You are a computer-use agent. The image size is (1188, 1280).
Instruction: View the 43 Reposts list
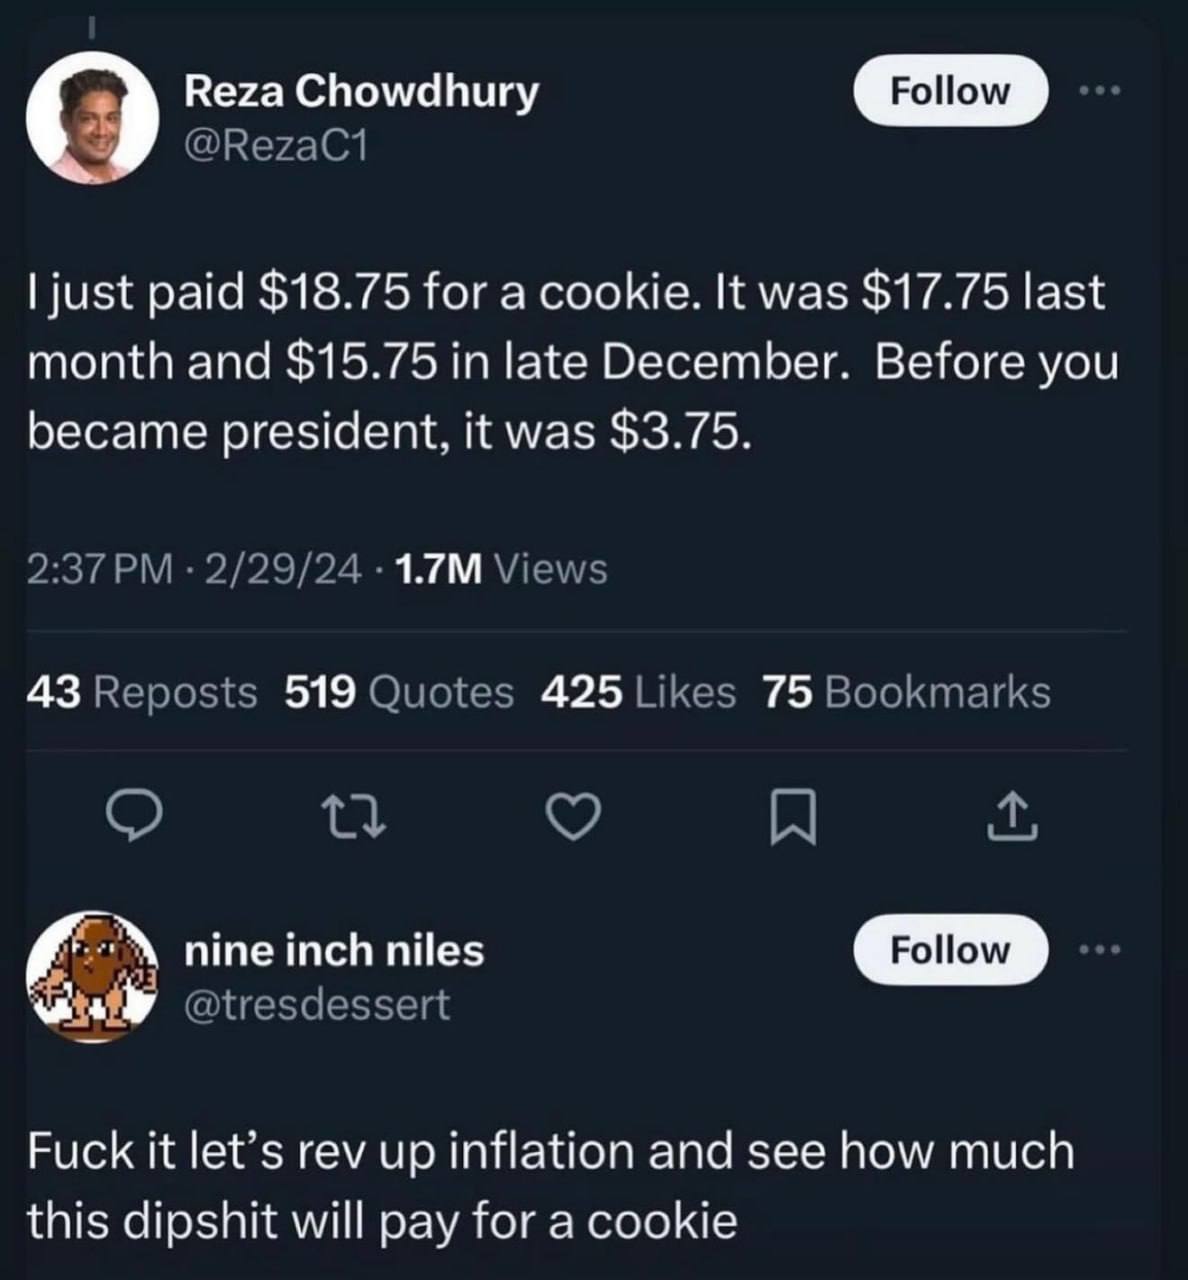pos(142,692)
